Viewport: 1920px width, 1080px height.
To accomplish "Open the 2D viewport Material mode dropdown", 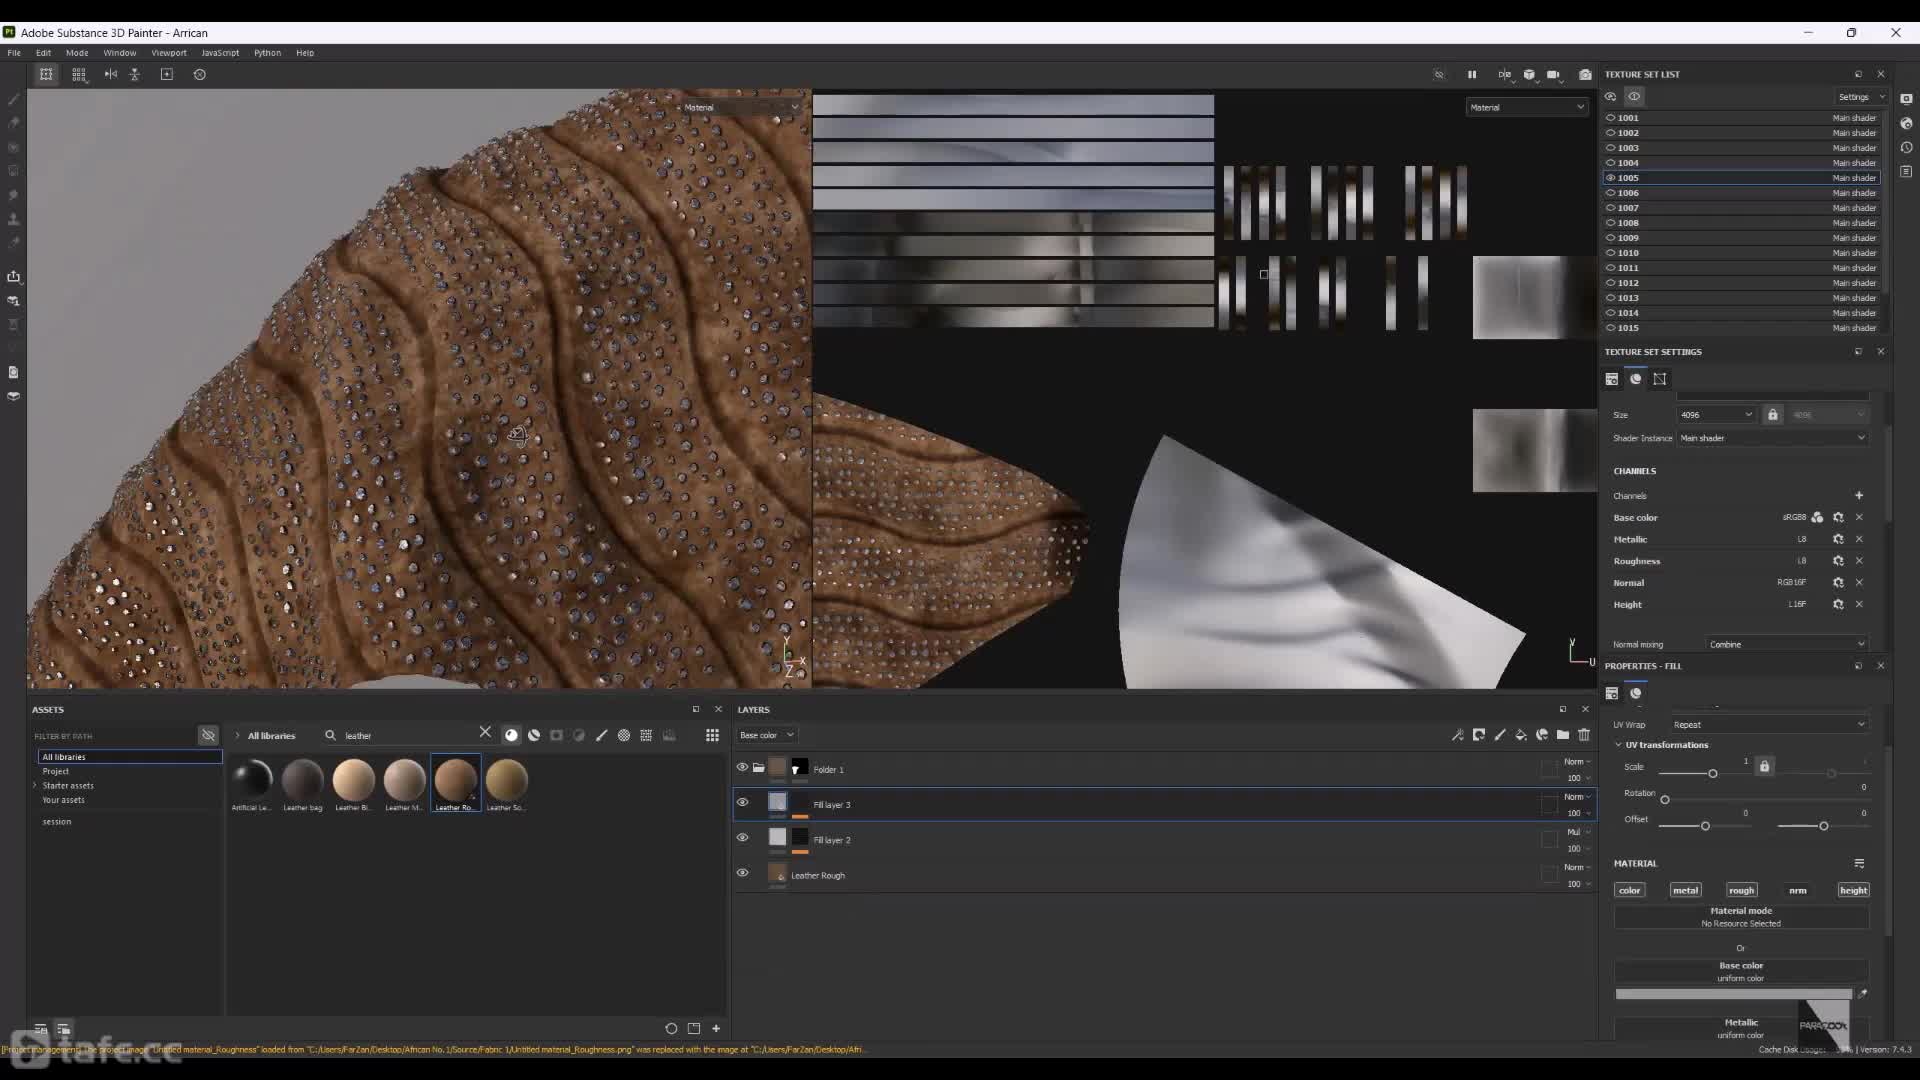I will [1527, 107].
